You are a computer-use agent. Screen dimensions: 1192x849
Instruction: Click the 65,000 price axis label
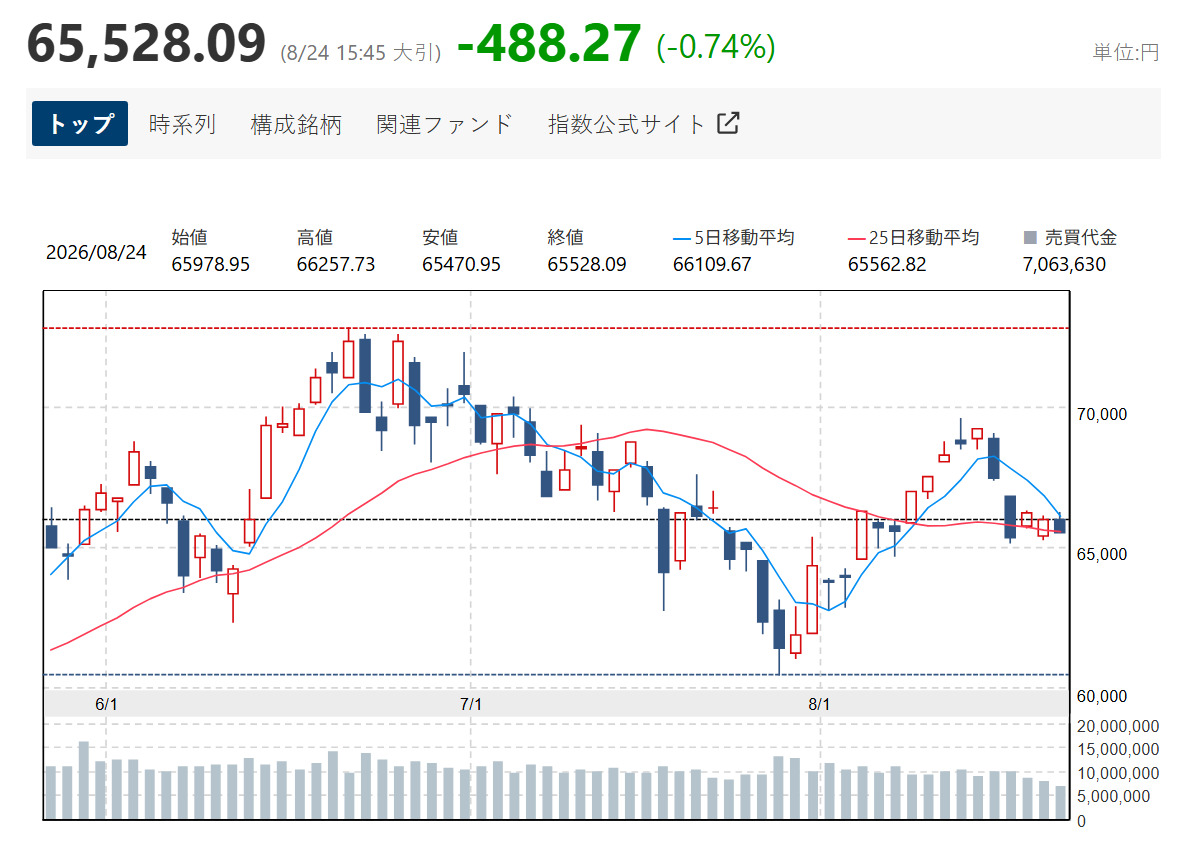pyautogui.click(x=1102, y=554)
